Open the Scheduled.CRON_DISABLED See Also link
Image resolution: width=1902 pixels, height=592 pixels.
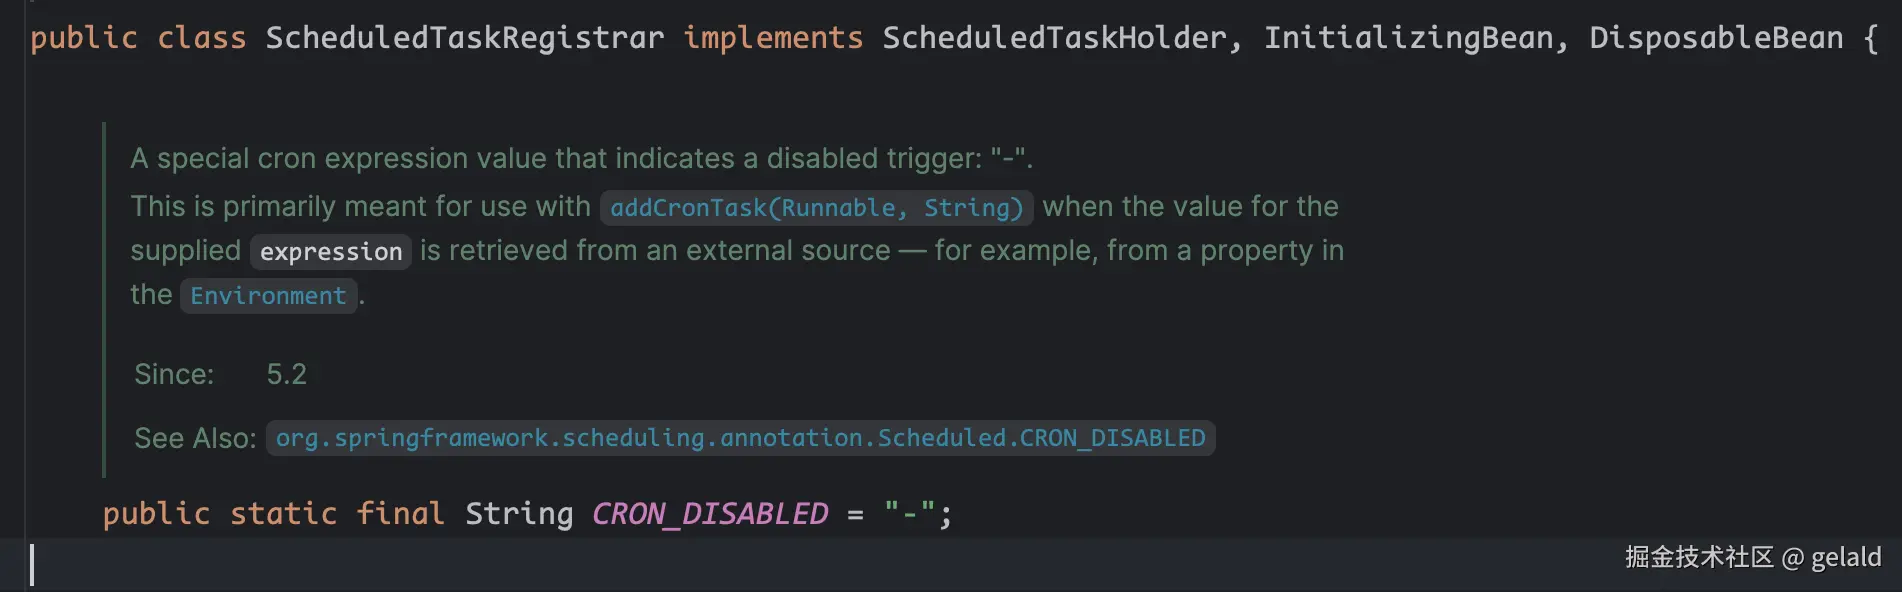point(740,438)
